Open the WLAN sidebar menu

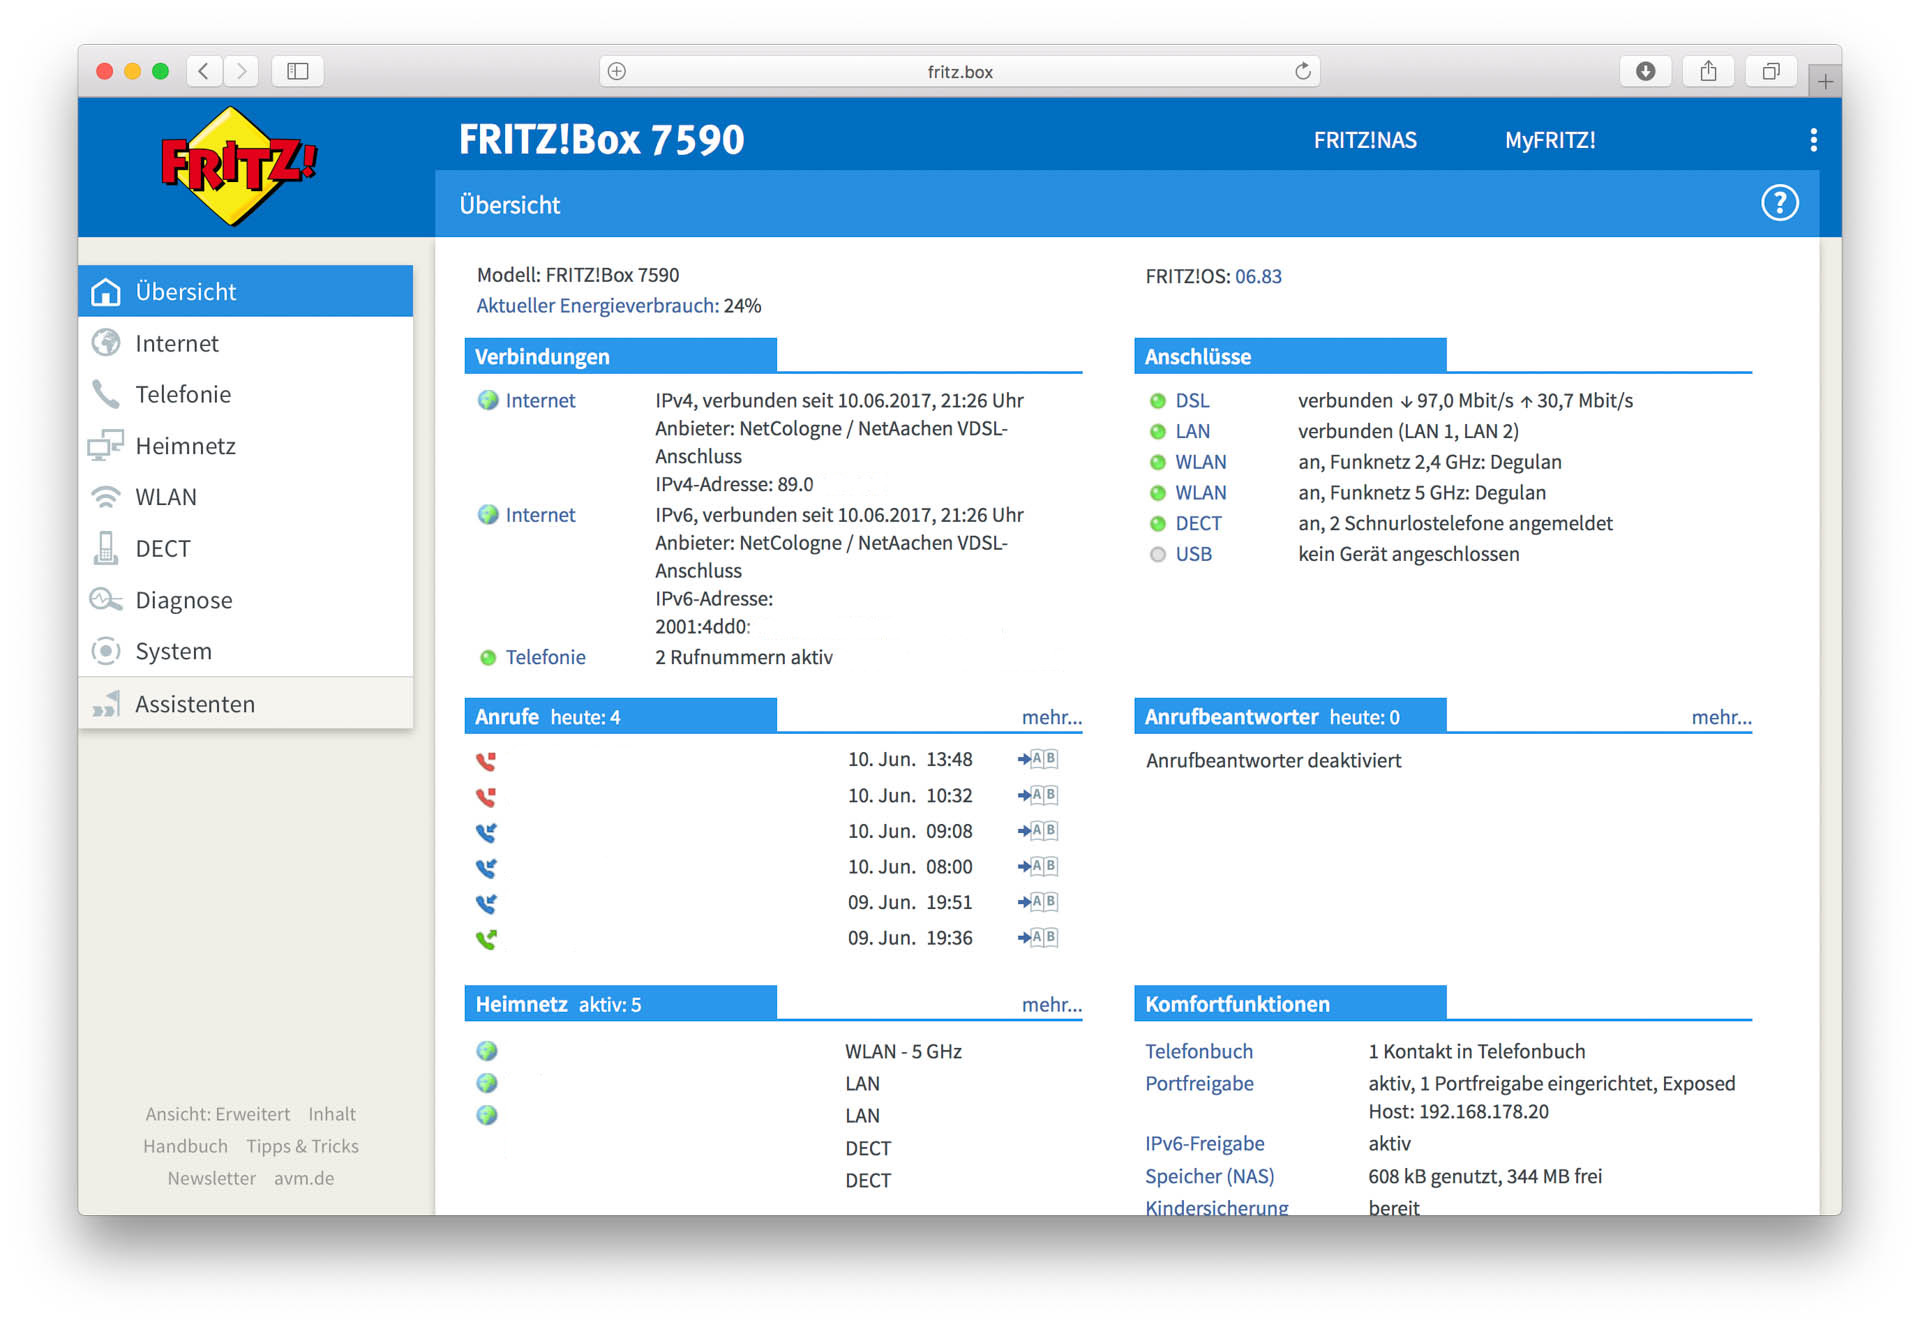(245, 497)
